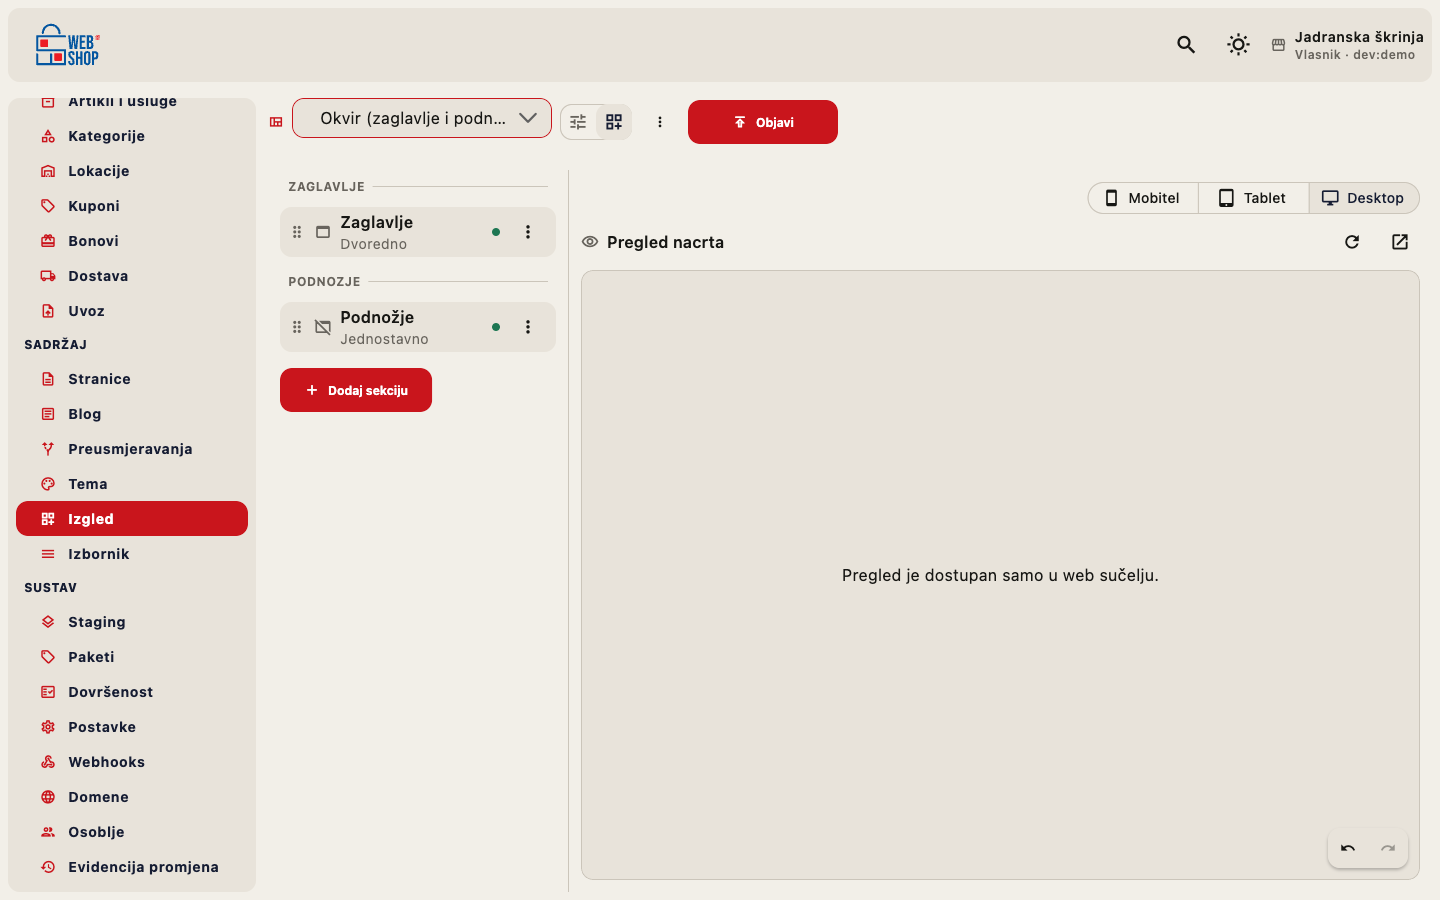Navigate to Dostava

pyautogui.click(x=132, y=276)
